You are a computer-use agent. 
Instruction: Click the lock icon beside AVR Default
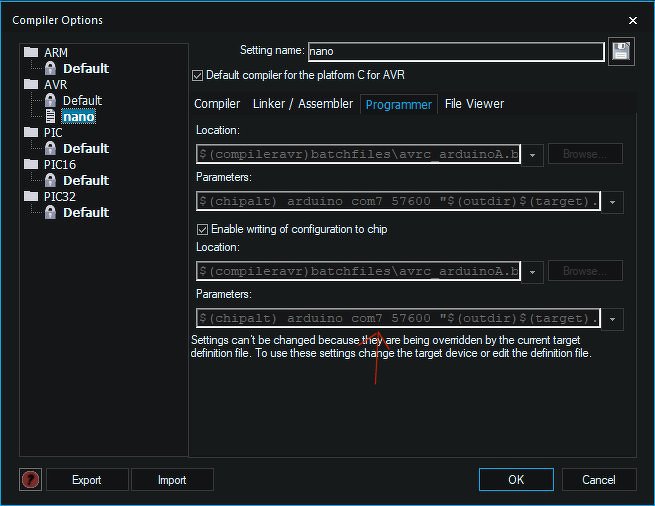point(50,100)
